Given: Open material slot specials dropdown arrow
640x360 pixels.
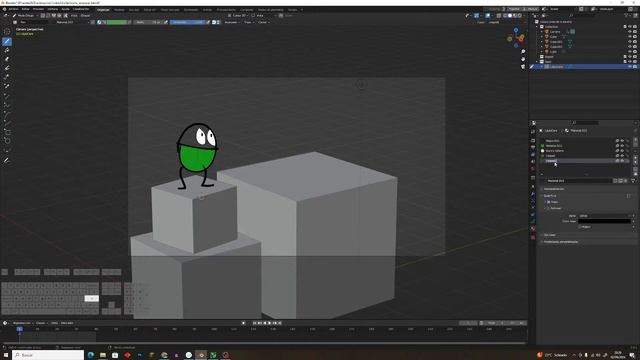Looking at the screenshot, I should pyautogui.click(x=635, y=150).
